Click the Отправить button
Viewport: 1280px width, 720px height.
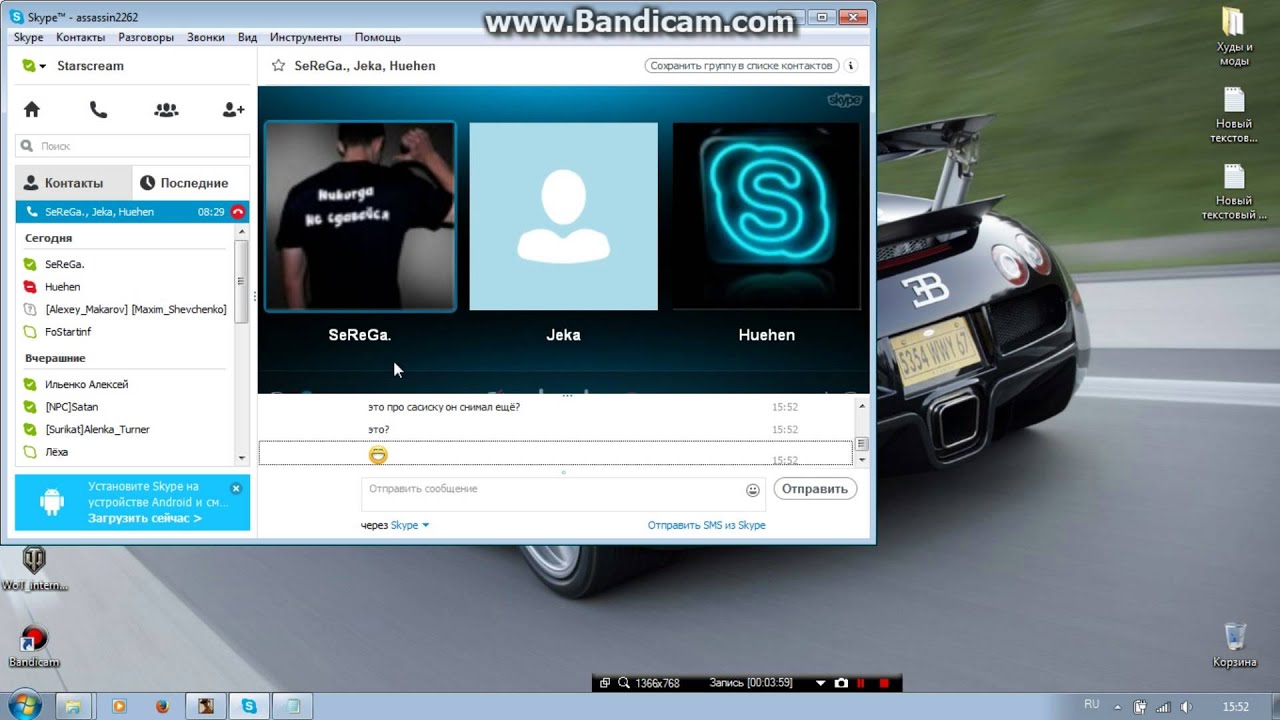pyautogui.click(x=815, y=489)
